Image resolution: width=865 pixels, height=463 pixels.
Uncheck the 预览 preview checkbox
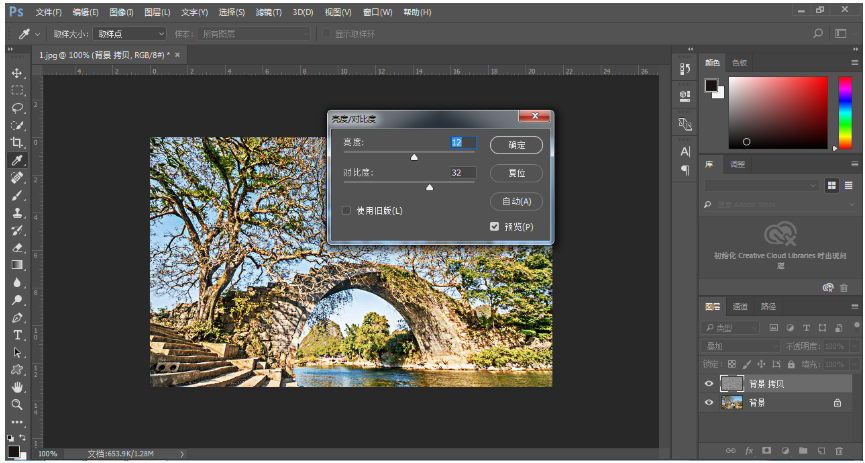point(494,227)
